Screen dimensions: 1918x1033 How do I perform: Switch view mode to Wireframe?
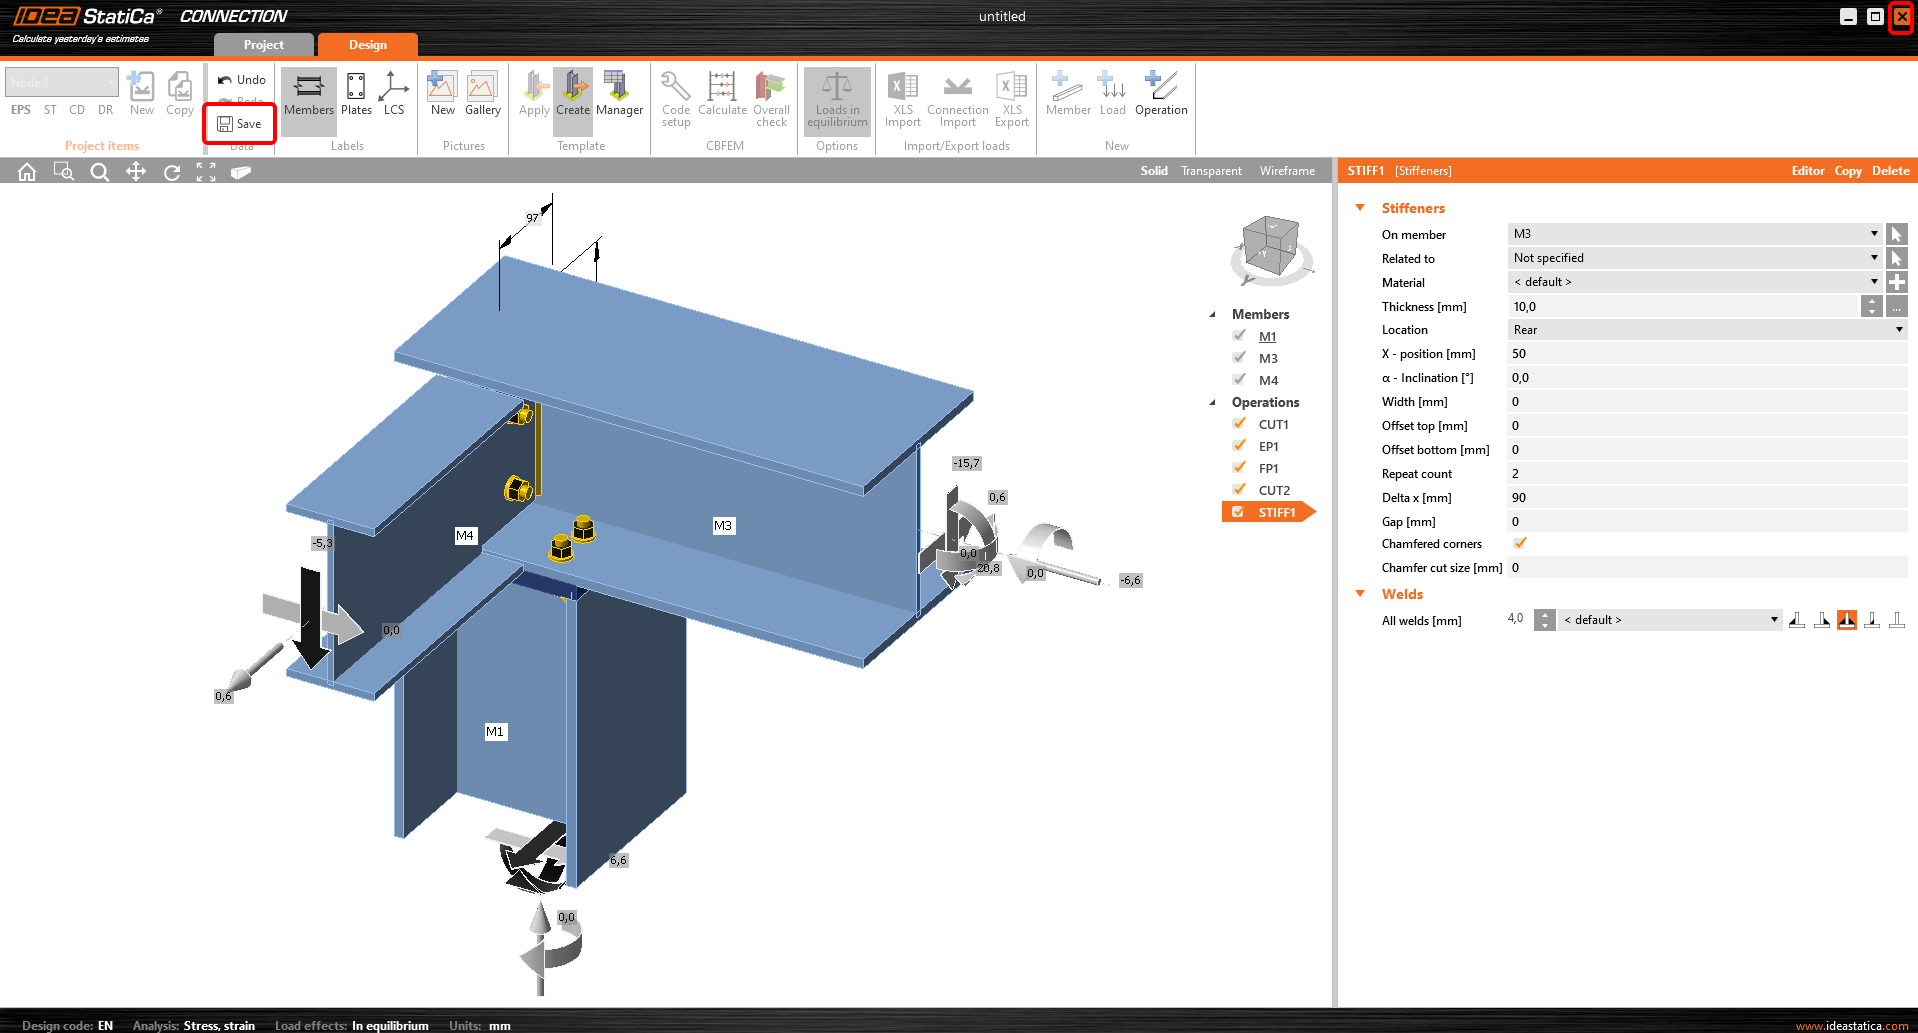coord(1287,171)
